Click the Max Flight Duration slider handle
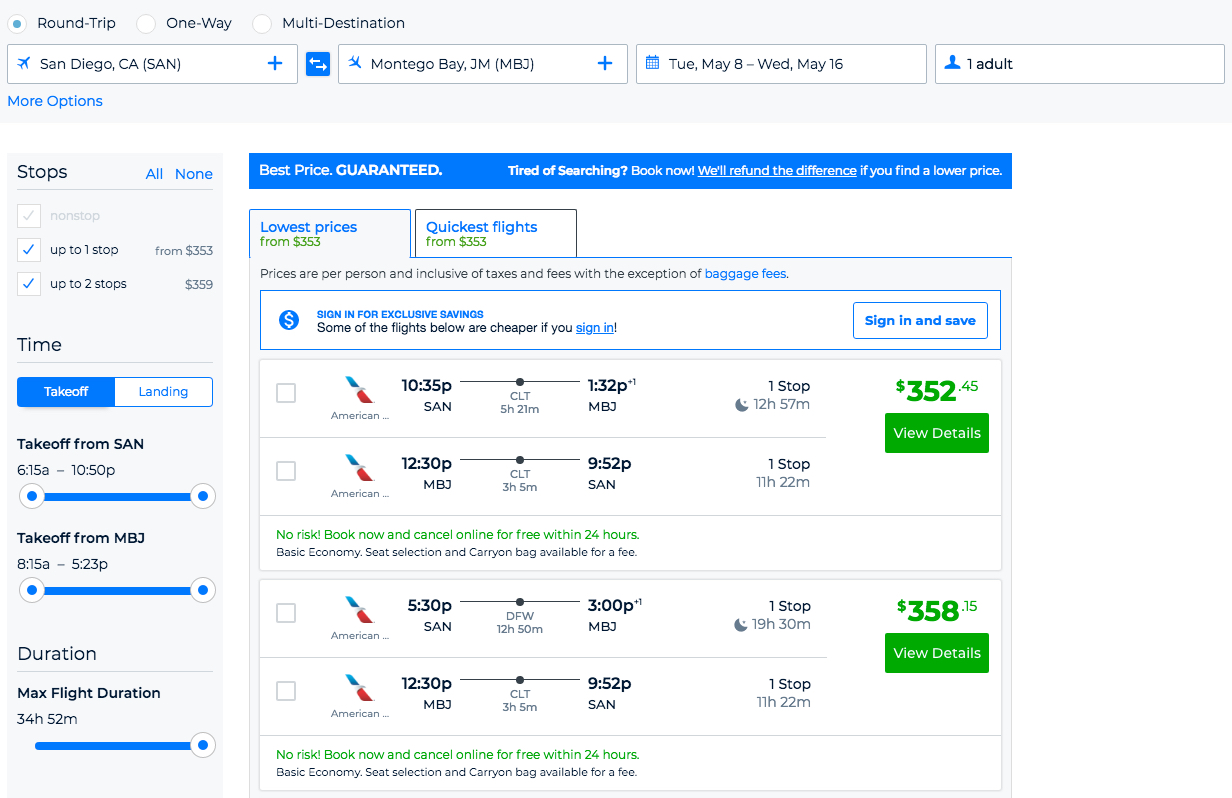Image resolution: width=1232 pixels, height=798 pixels. [x=203, y=745]
